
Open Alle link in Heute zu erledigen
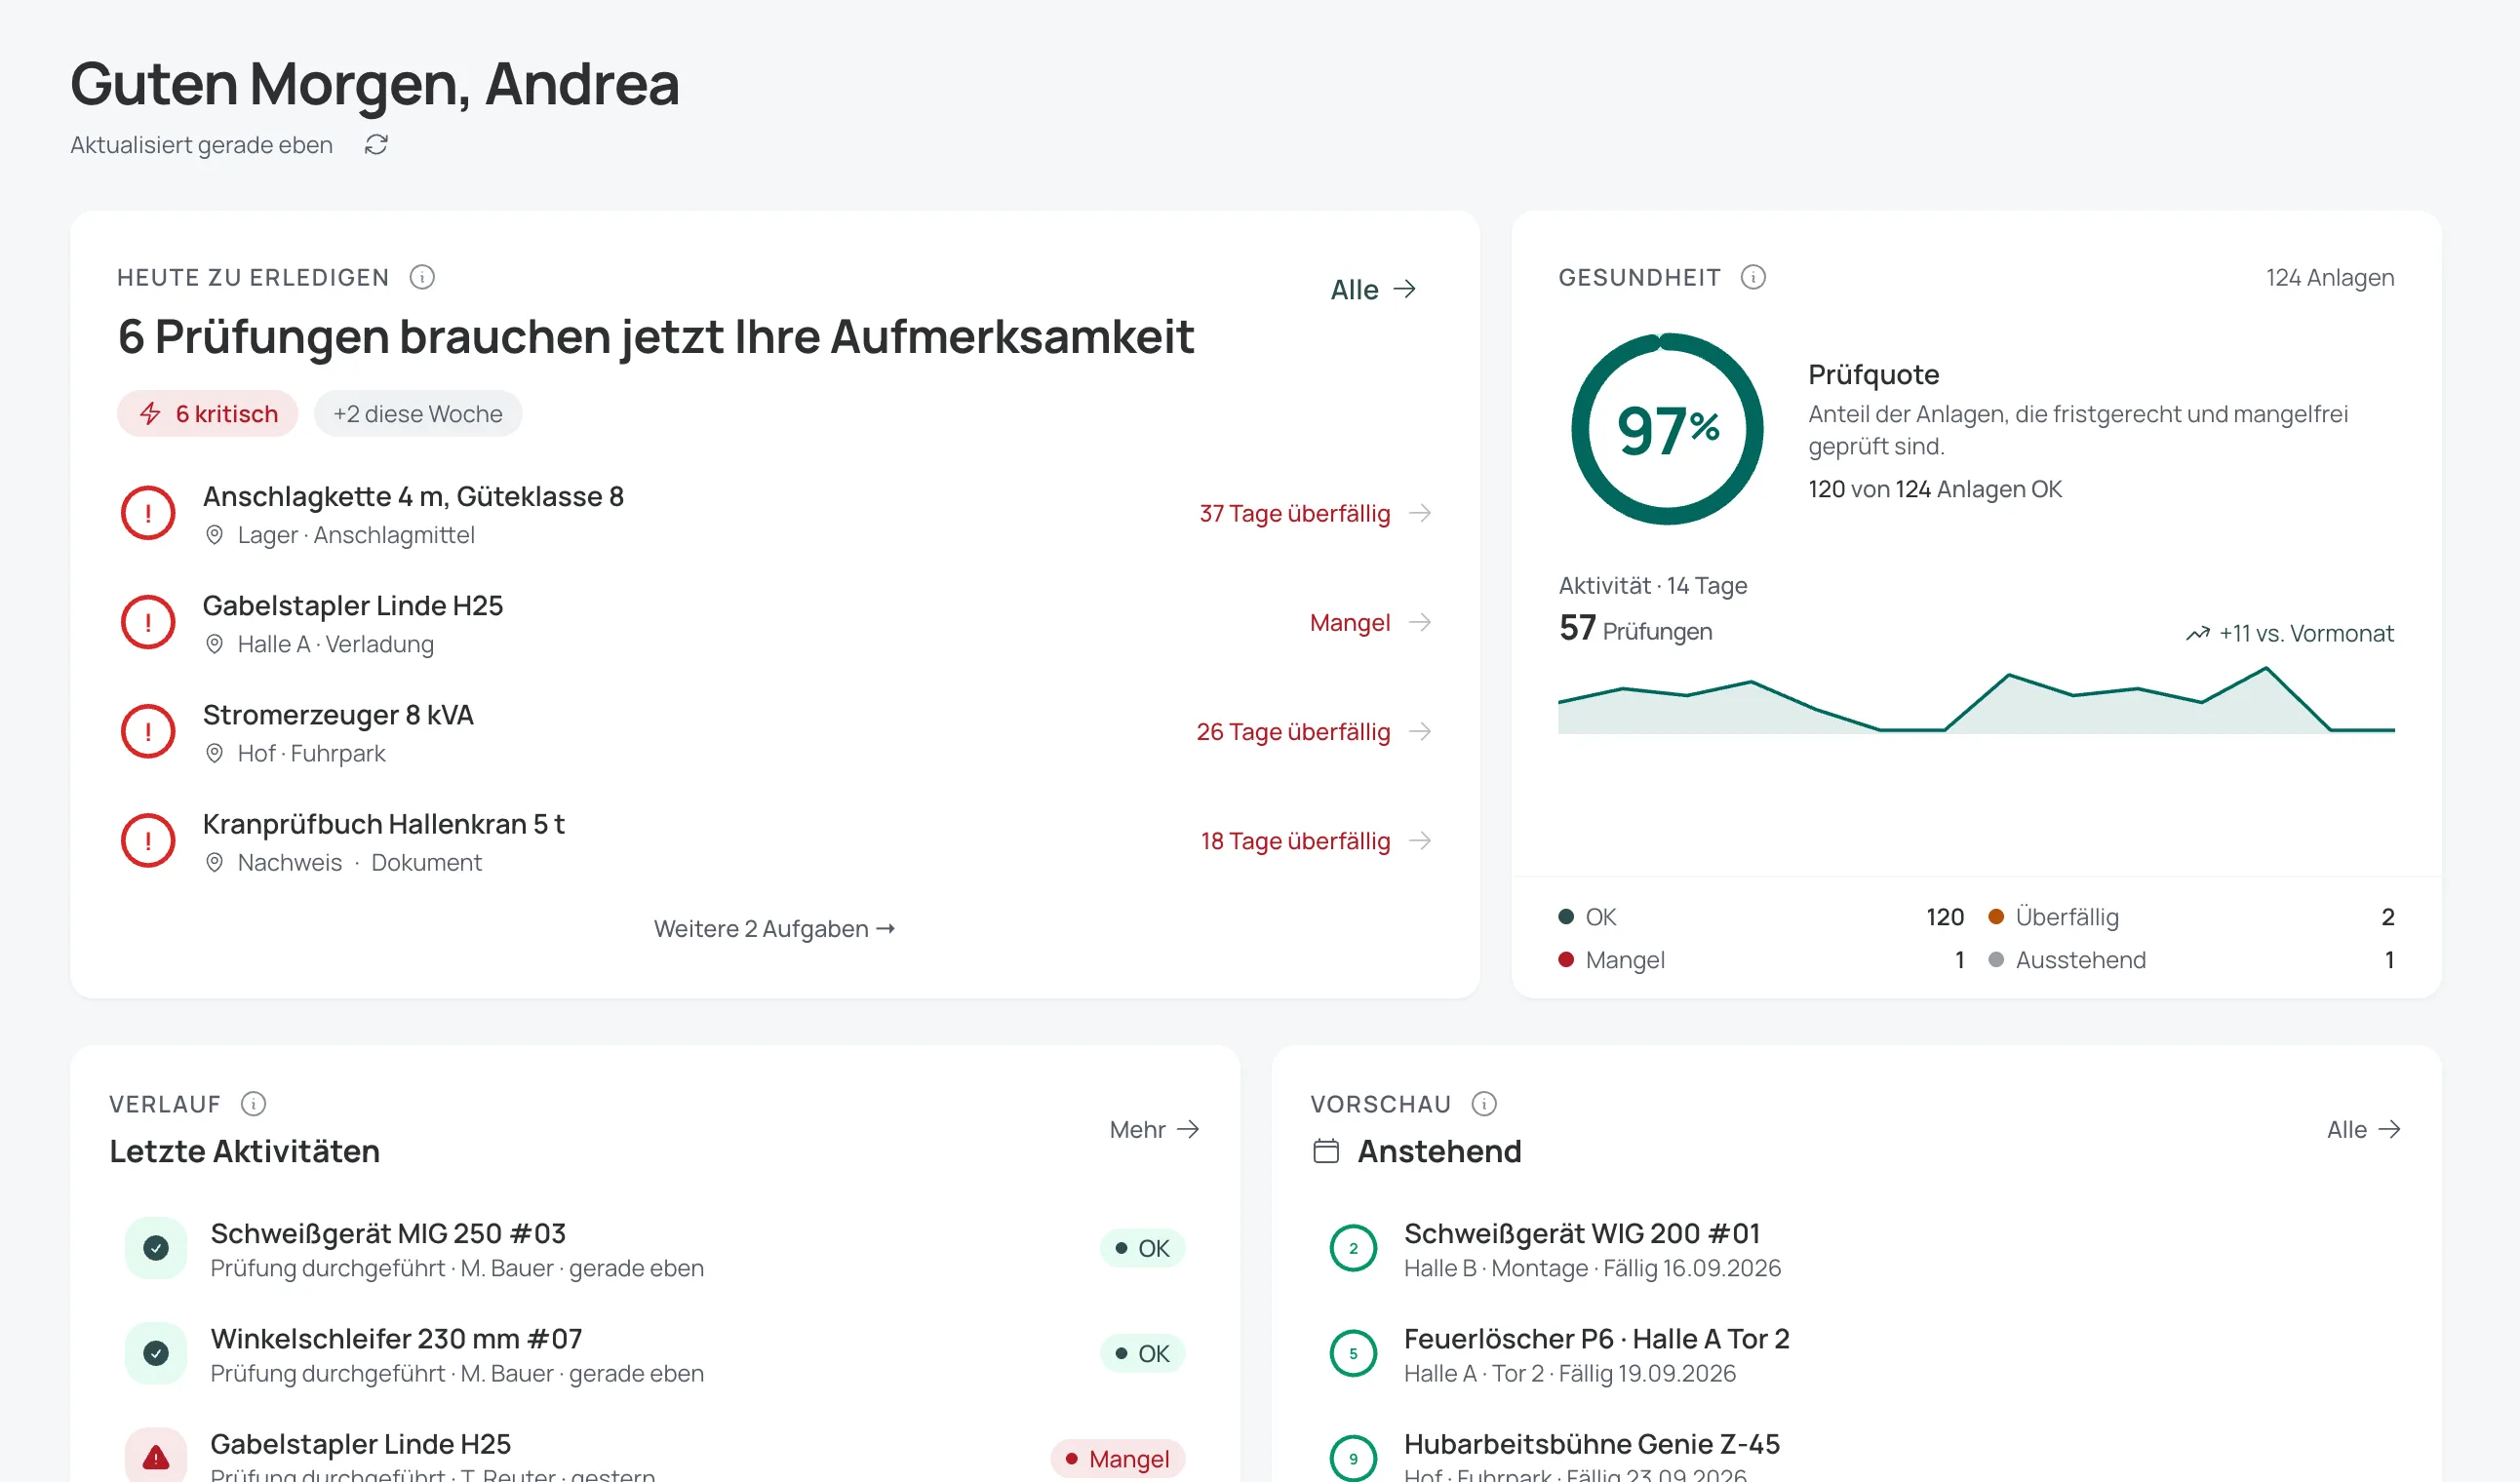1373,289
